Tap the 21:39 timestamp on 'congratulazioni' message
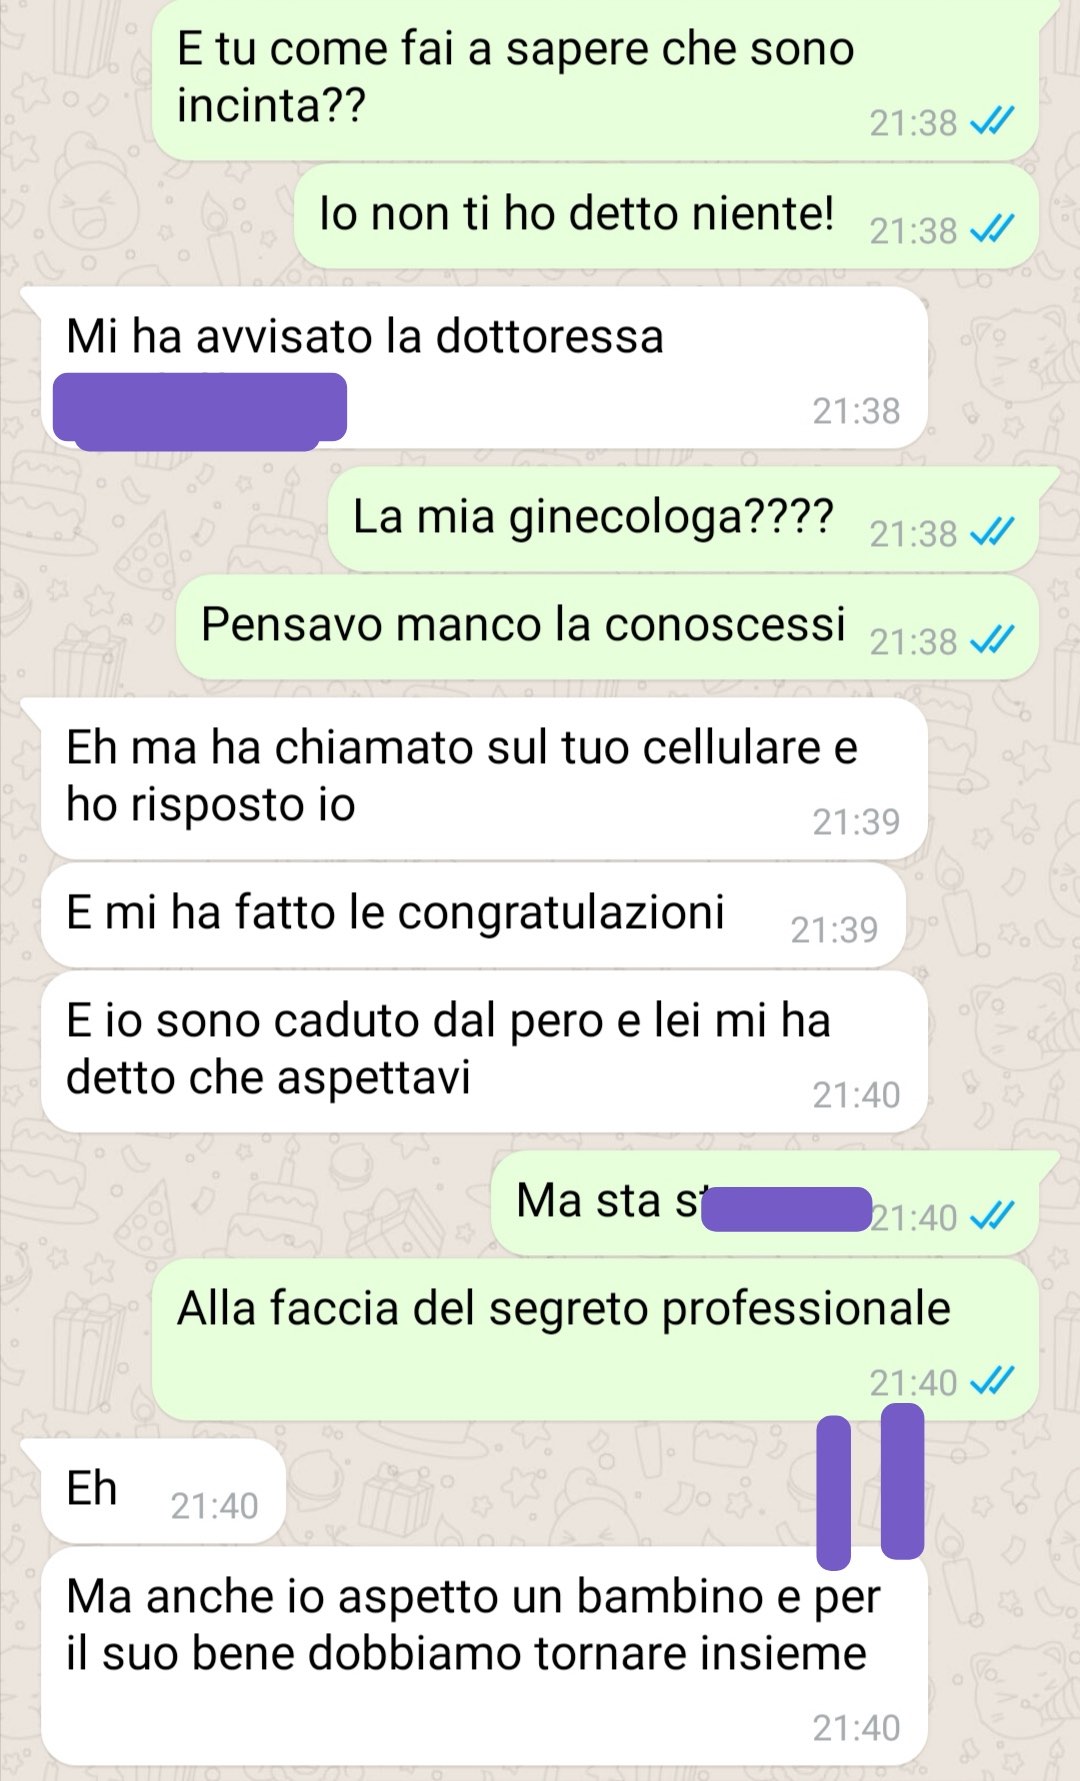This screenshot has width=1080, height=1781. coord(834,930)
